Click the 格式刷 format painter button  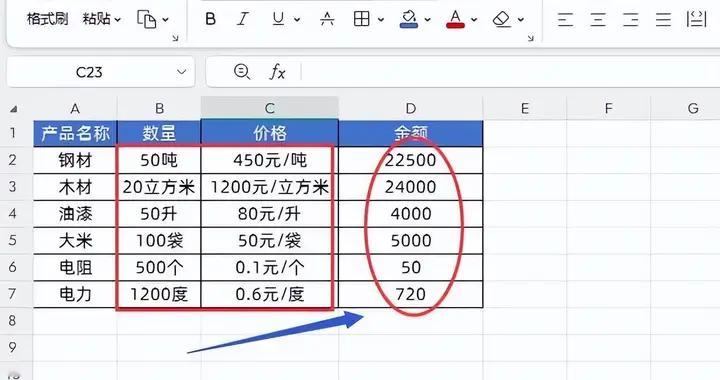tap(47, 19)
